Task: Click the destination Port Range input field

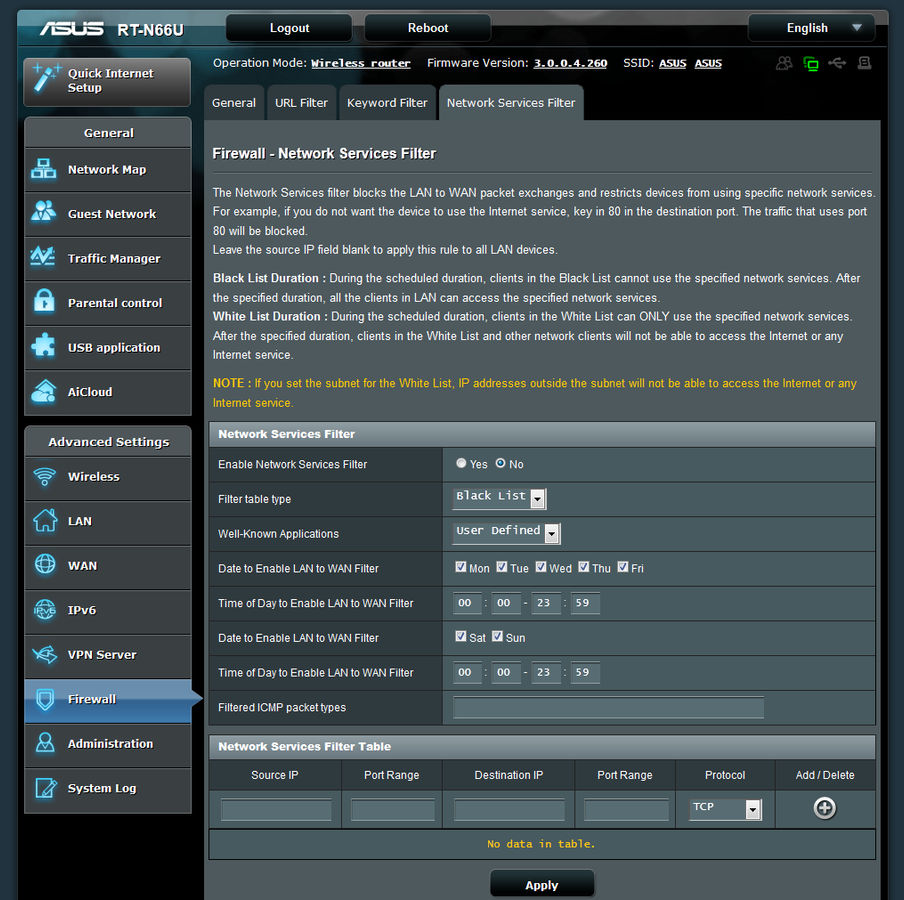Action: click(x=626, y=809)
